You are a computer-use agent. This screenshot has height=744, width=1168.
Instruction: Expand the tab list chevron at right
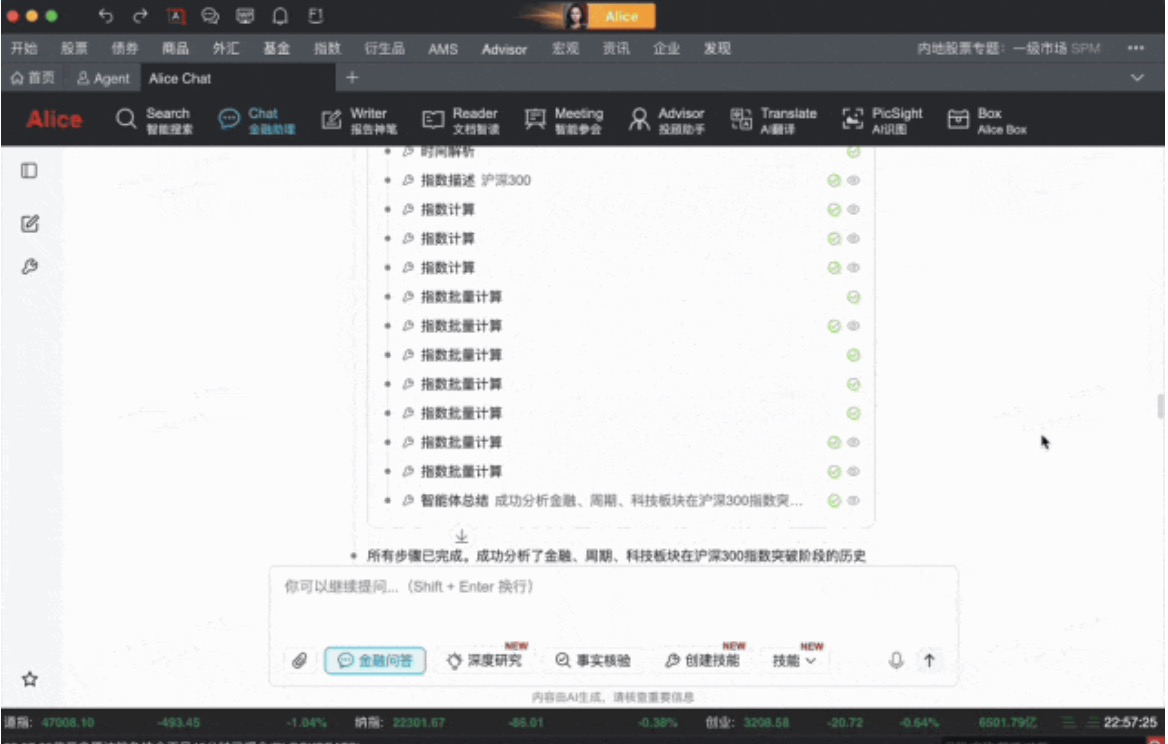(x=1137, y=77)
